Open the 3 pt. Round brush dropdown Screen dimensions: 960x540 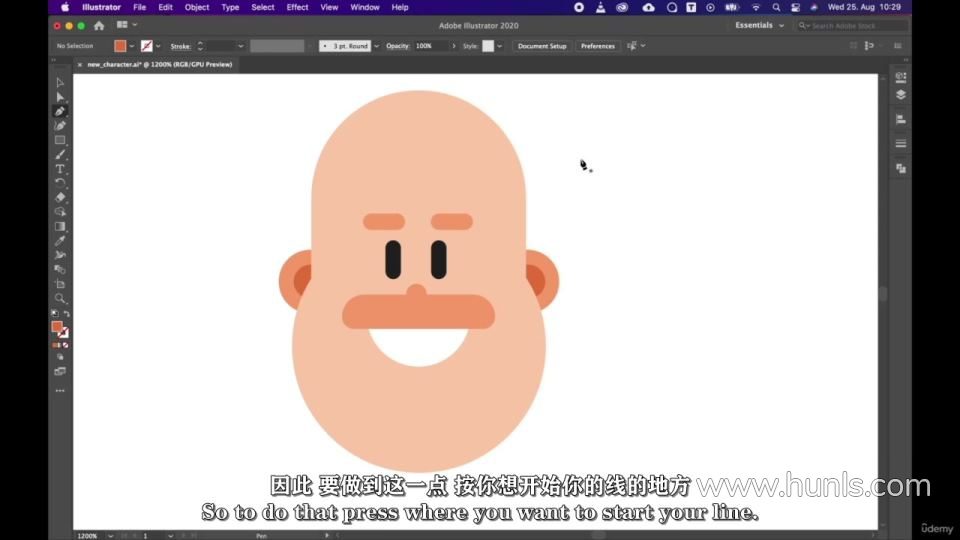(x=377, y=46)
